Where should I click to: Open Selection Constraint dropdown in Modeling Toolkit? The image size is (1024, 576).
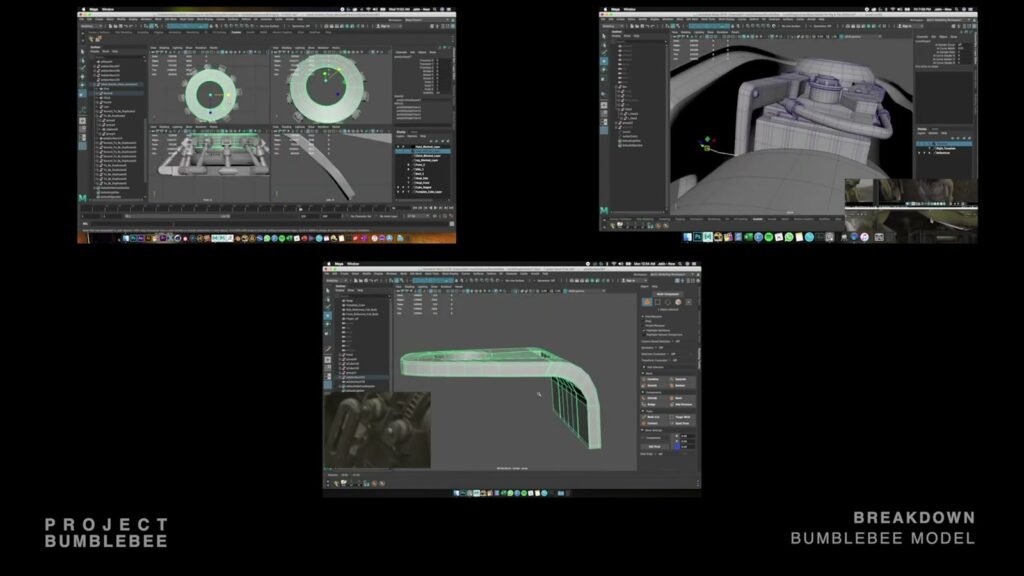coord(672,354)
